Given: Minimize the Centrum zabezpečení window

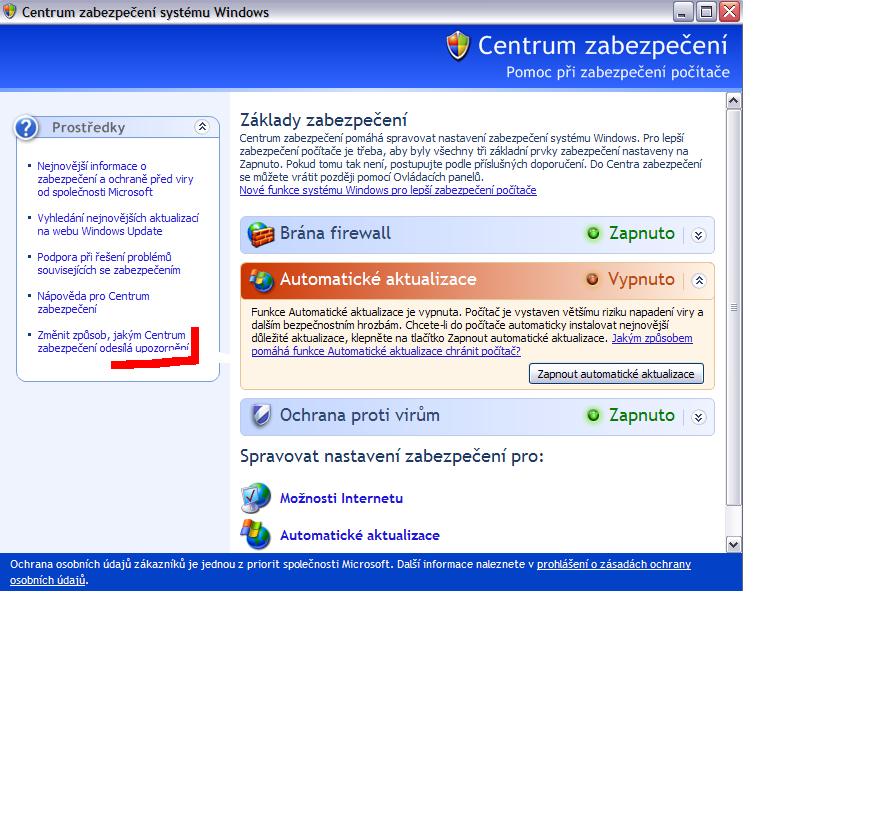Looking at the screenshot, I should 682,11.
